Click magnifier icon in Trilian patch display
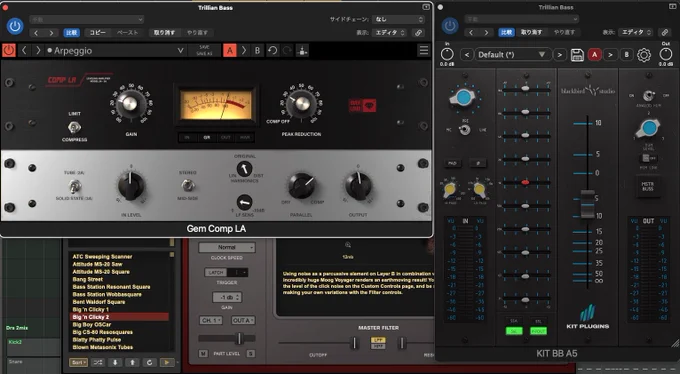The image size is (680, 374). [348, 246]
